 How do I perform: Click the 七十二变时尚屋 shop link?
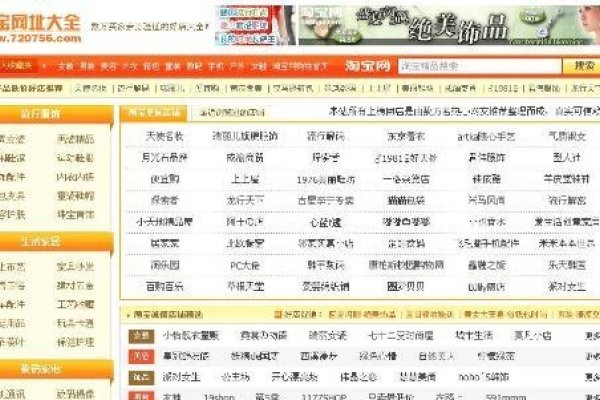400,336
